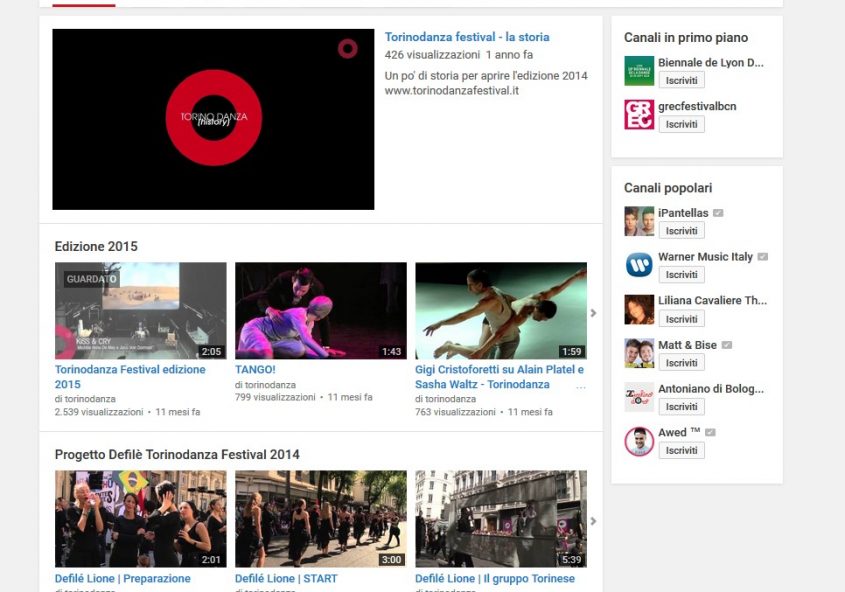This screenshot has height=592, width=845.
Task: Open Matt & Bise channel name
Action: [687, 345]
